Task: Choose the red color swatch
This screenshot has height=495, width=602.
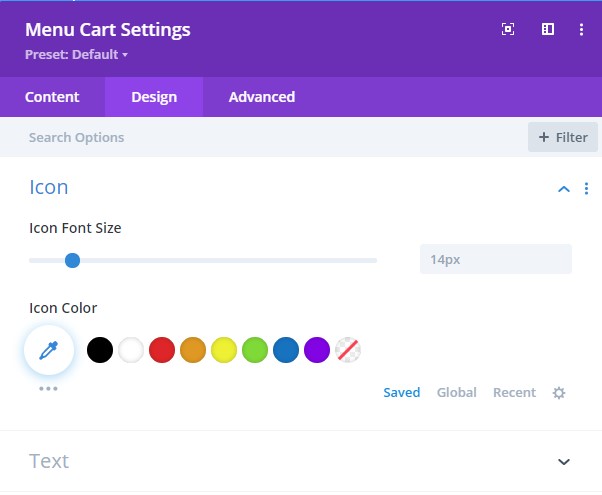Action: pos(162,350)
